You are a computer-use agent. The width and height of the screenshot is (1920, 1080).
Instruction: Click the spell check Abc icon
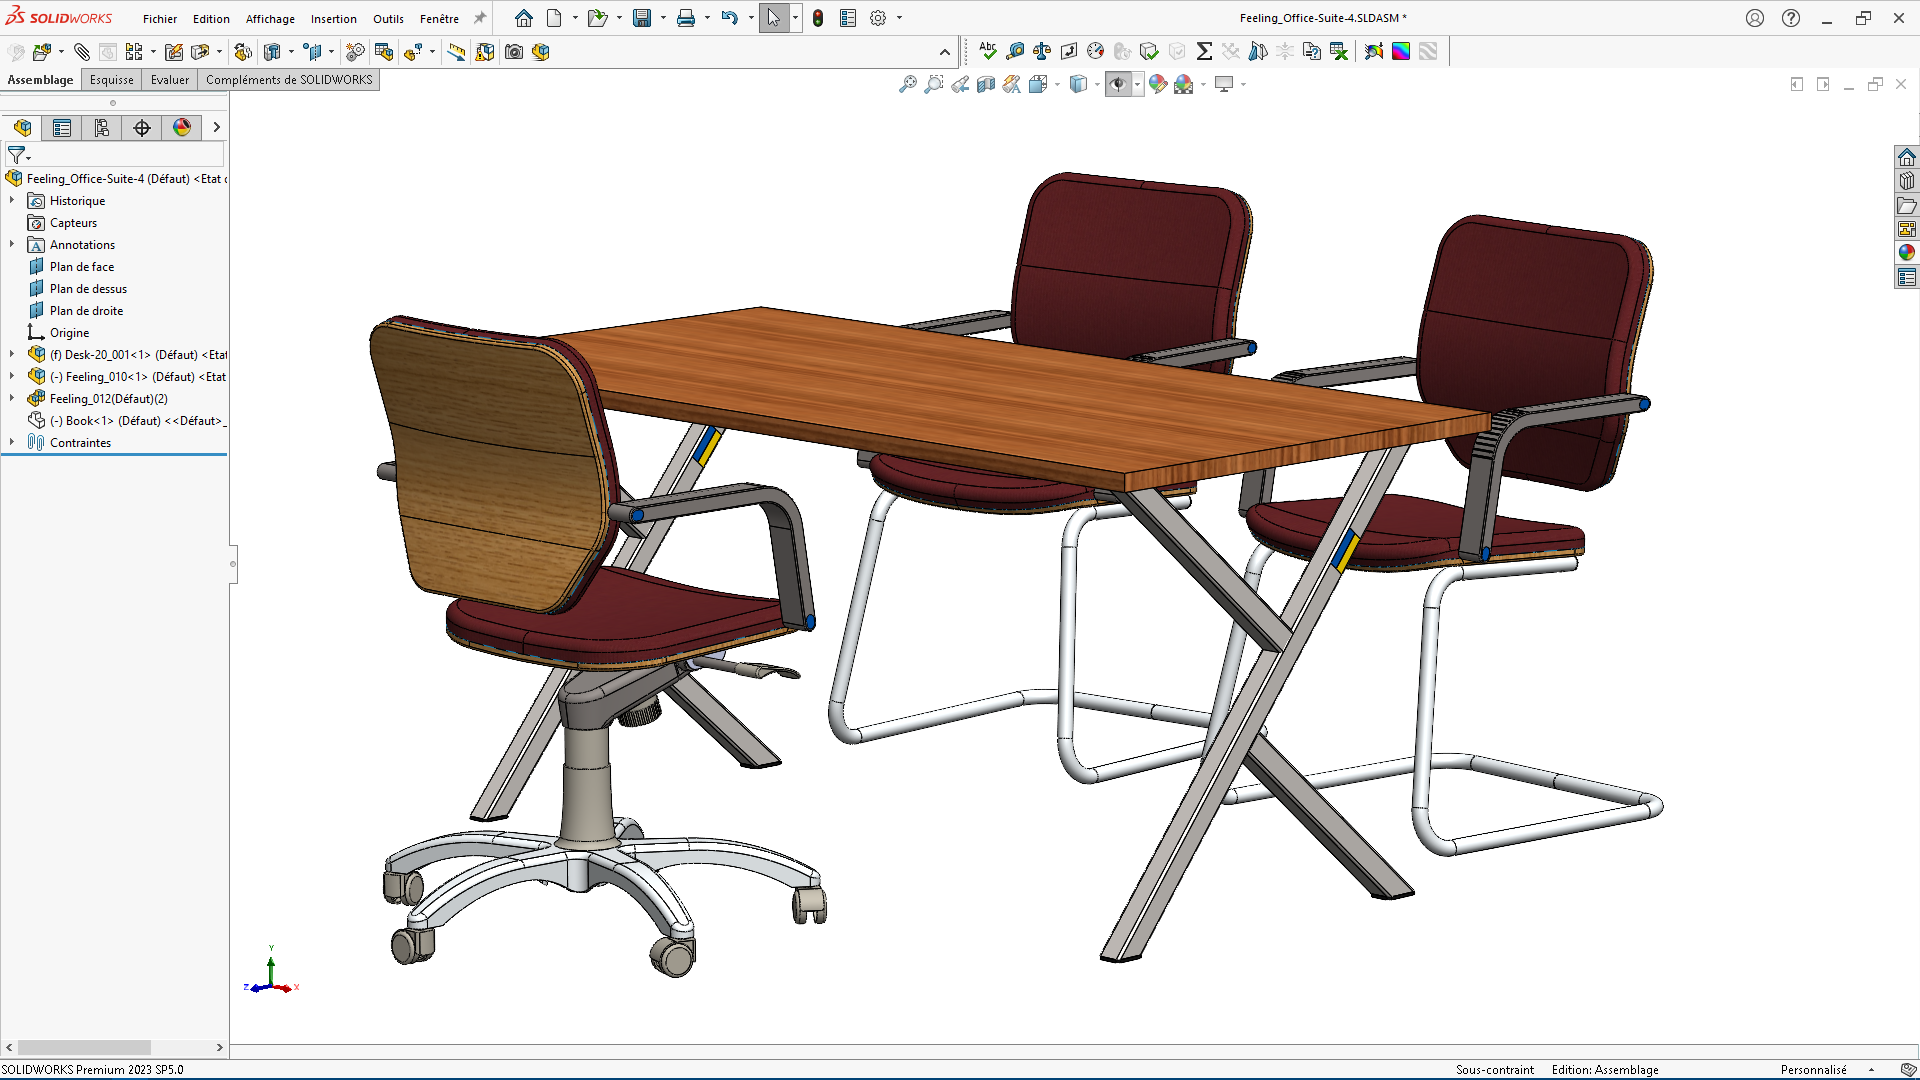click(988, 51)
